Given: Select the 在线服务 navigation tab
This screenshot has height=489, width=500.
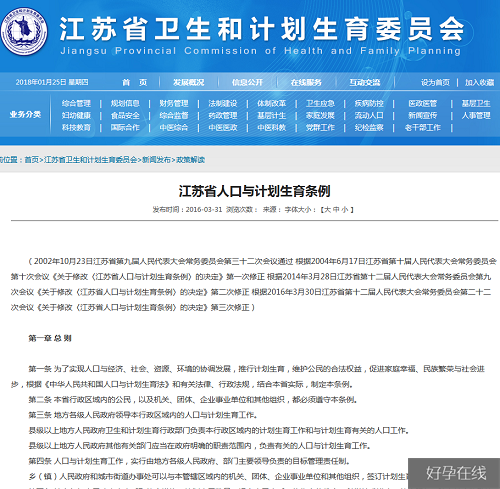Looking at the screenshot, I should coord(306,82).
